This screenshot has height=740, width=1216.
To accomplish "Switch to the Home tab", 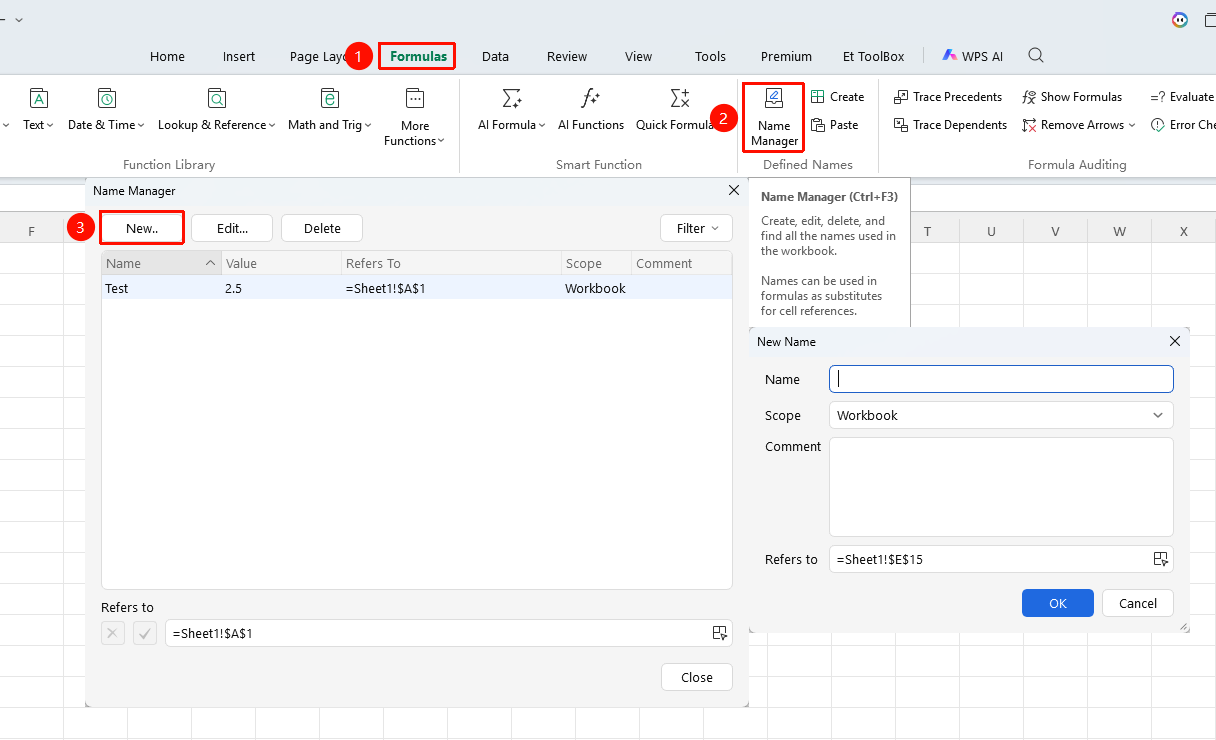I will (167, 56).
